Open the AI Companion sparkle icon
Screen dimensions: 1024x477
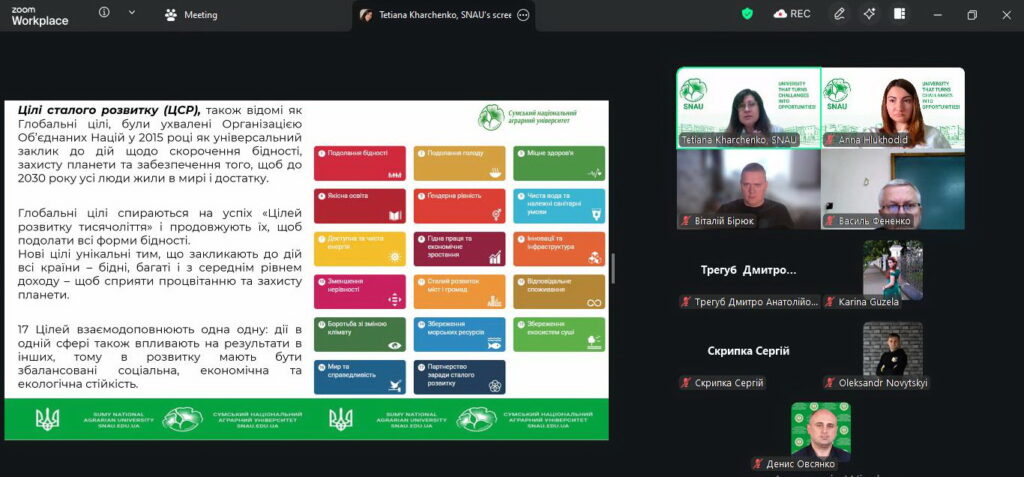(x=869, y=14)
